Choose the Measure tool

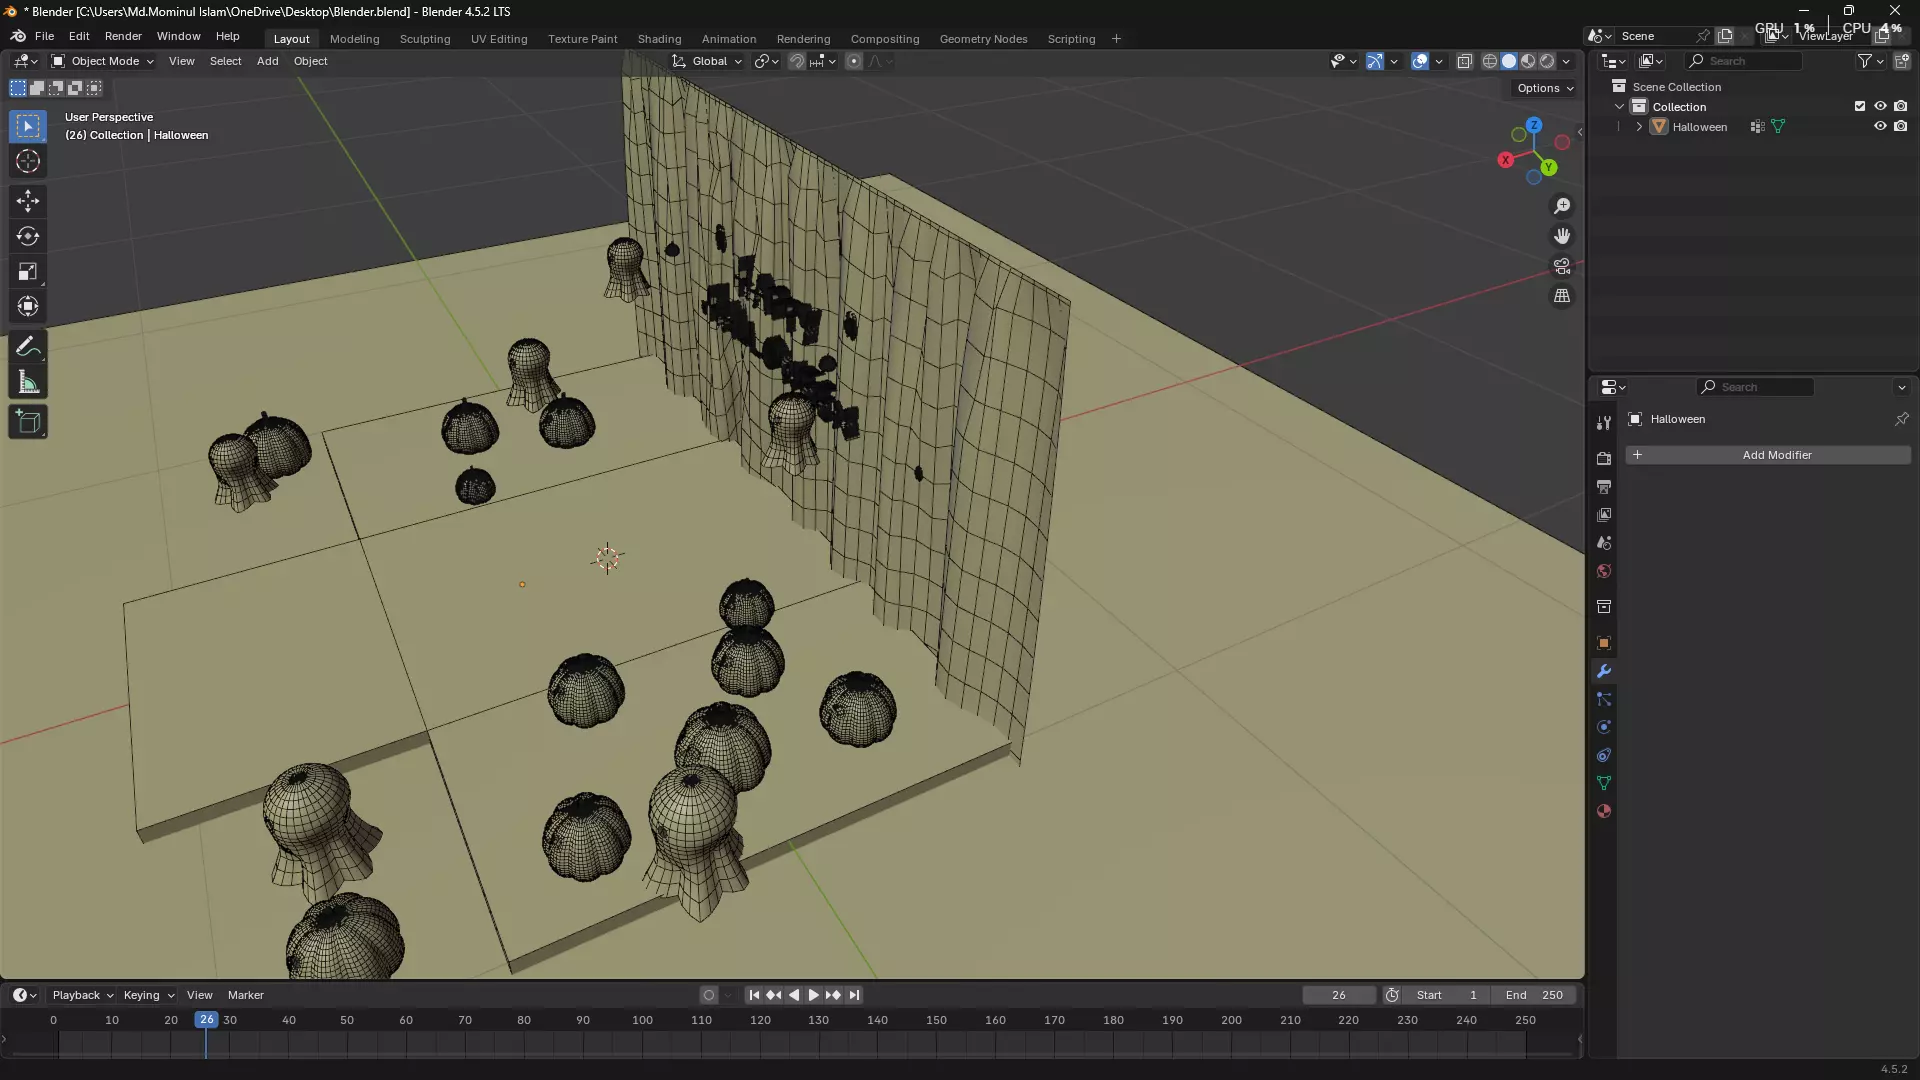[x=28, y=383]
